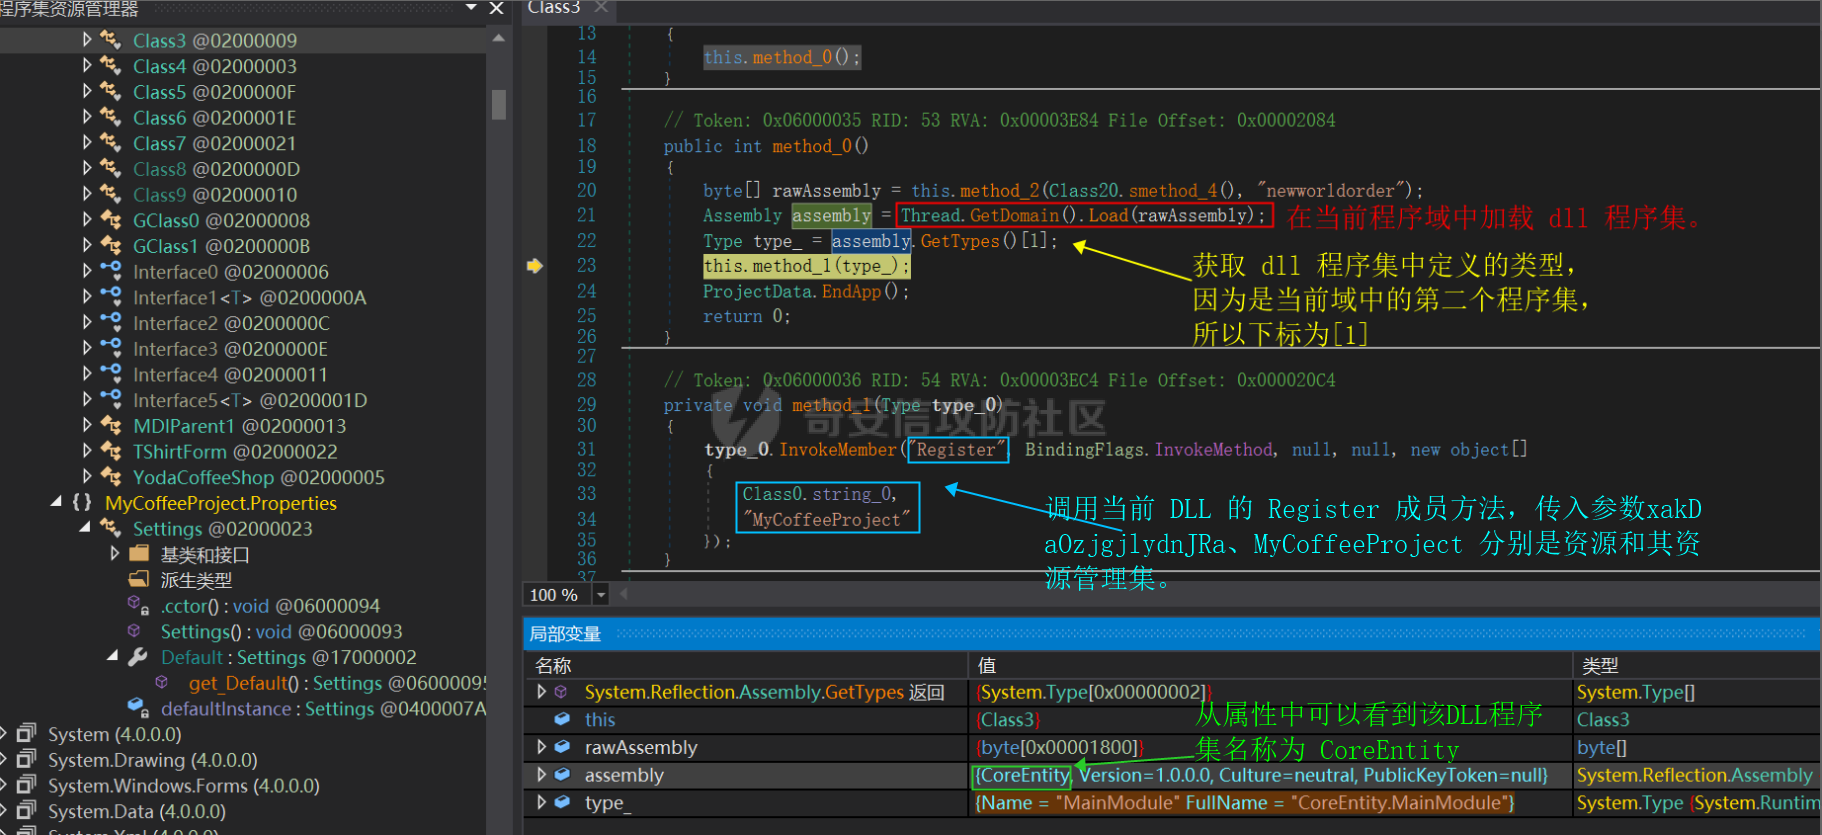Click the System.Reflection.Assembly type cell
This screenshot has width=1822, height=835.
1694,775
